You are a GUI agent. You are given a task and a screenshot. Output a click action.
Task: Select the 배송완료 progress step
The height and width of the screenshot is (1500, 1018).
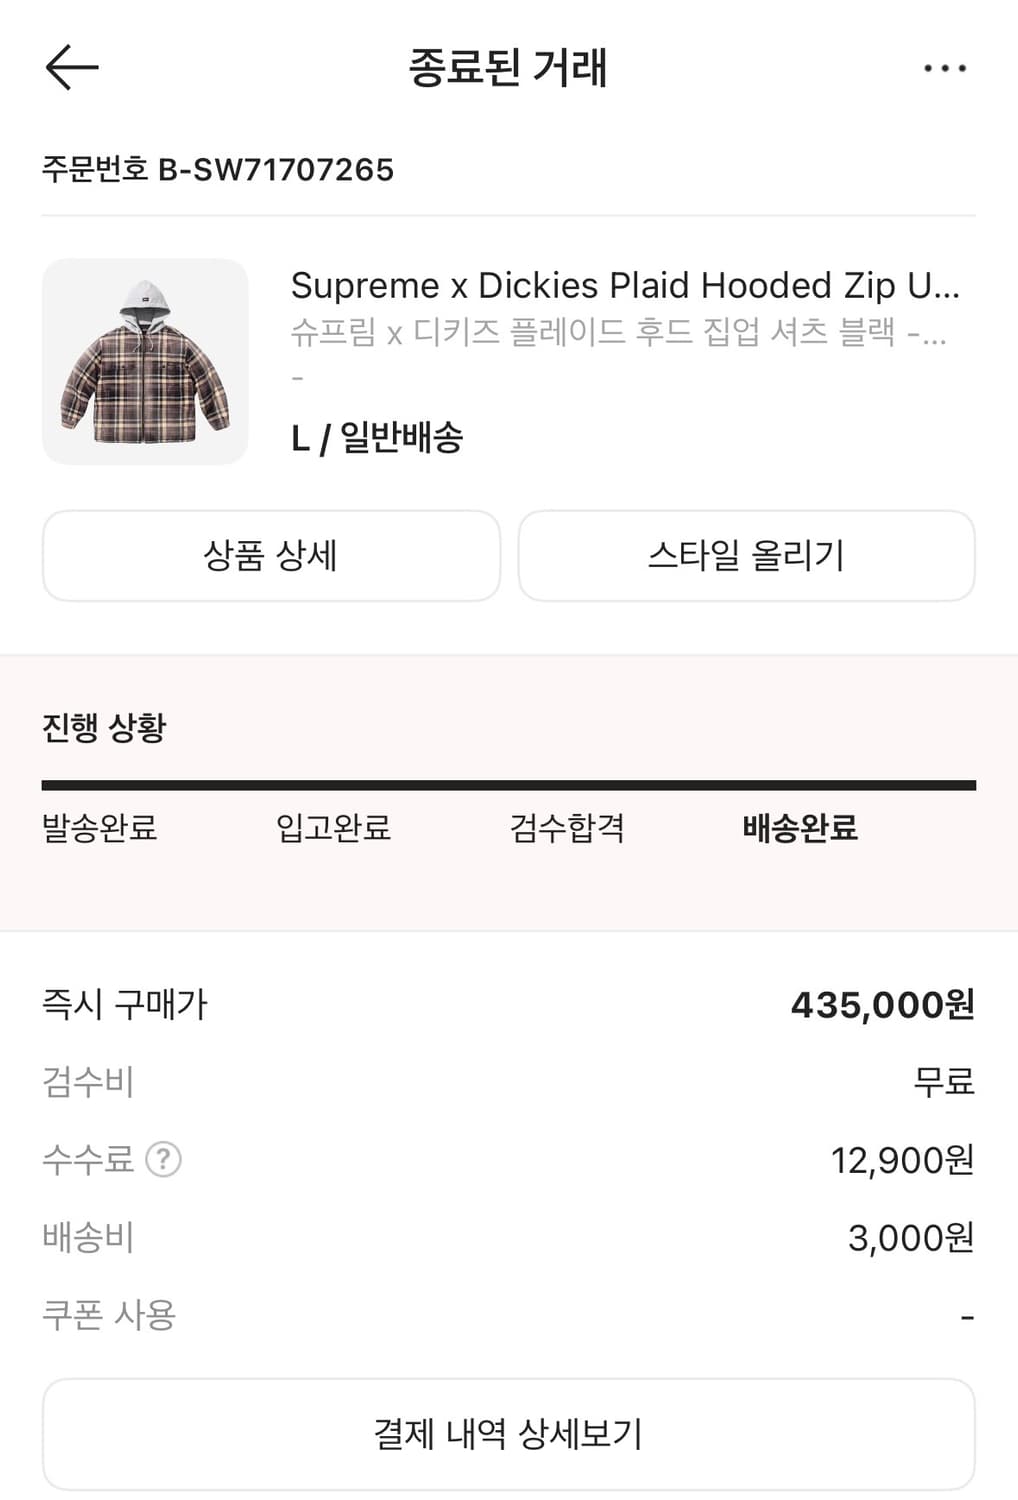(800, 828)
